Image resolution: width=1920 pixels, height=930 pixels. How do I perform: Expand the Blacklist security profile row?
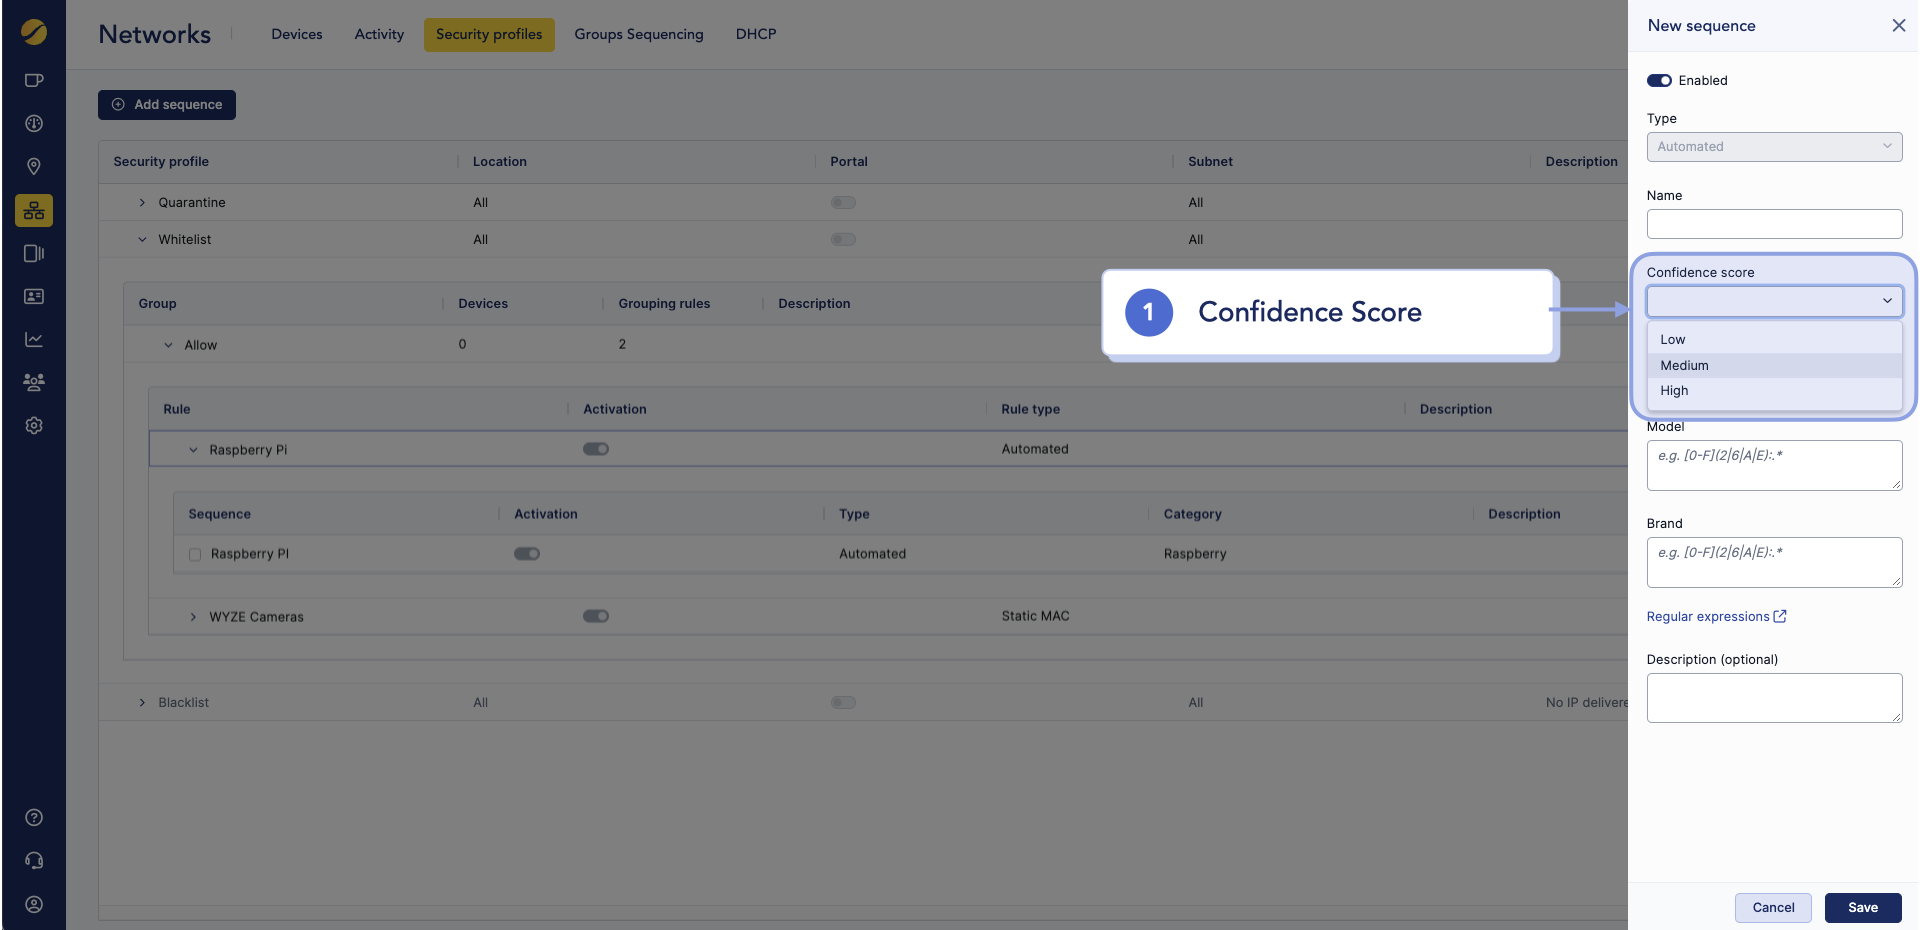[x=142, y=703]
